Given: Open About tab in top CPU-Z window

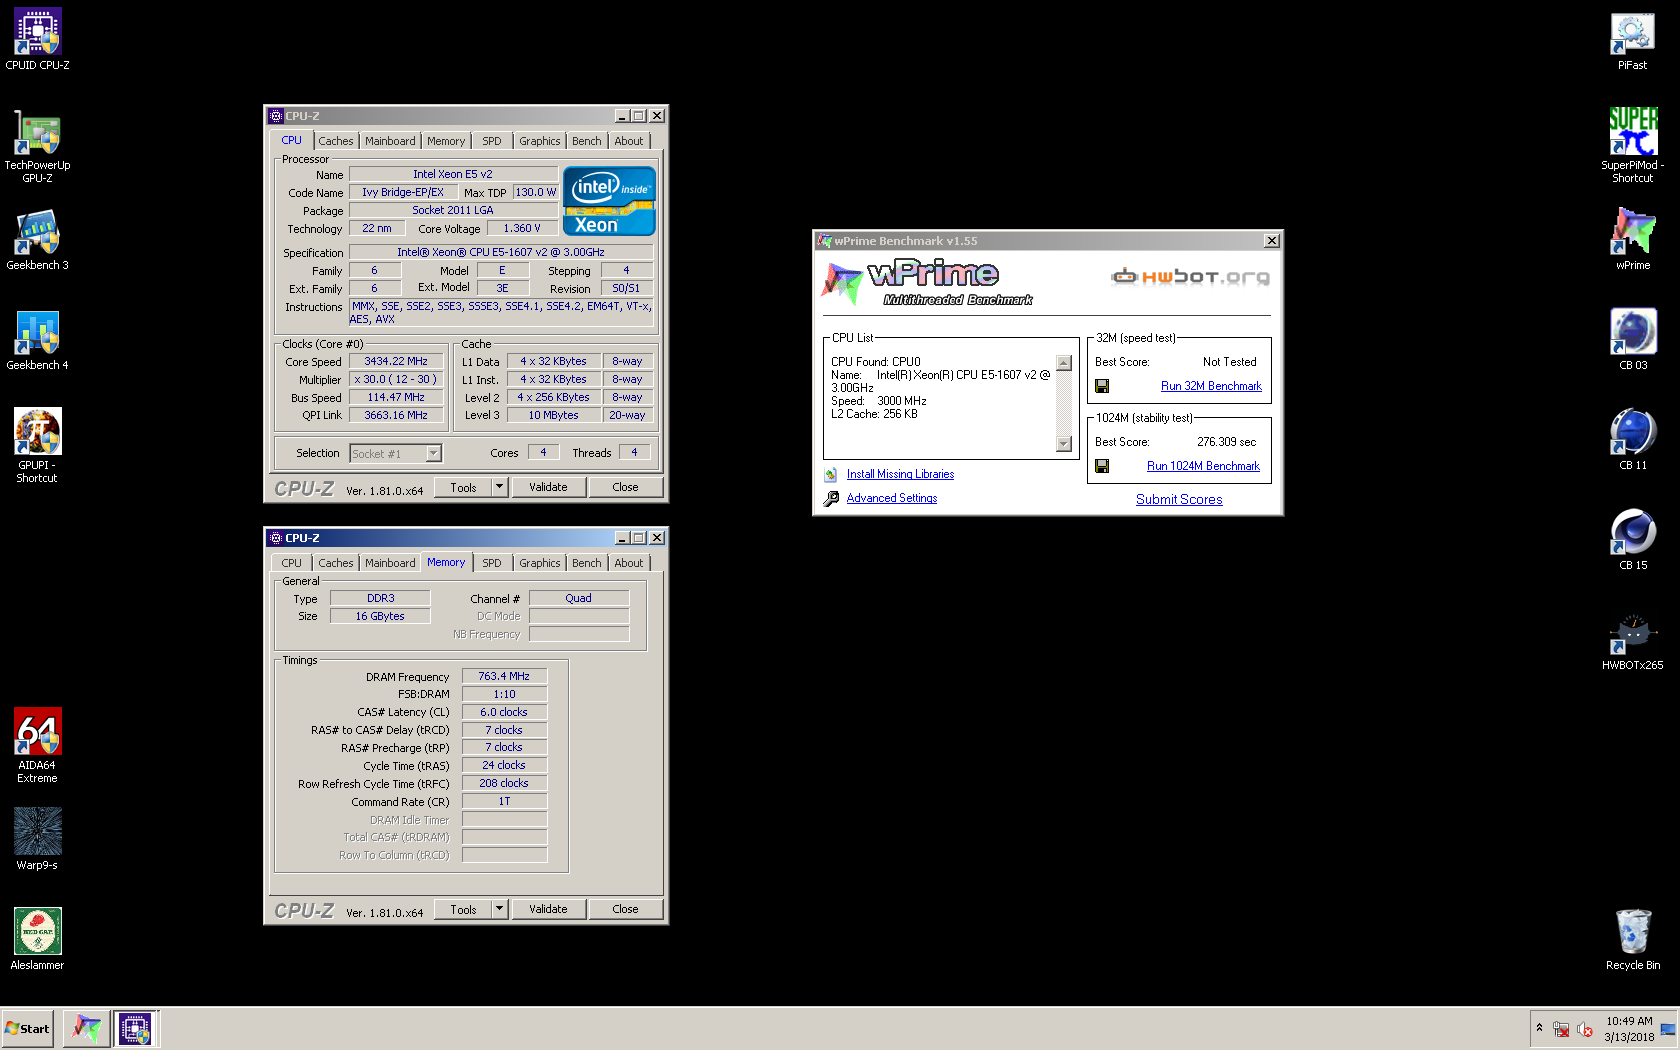Looking at the screenshot, I should coord(629,141).
